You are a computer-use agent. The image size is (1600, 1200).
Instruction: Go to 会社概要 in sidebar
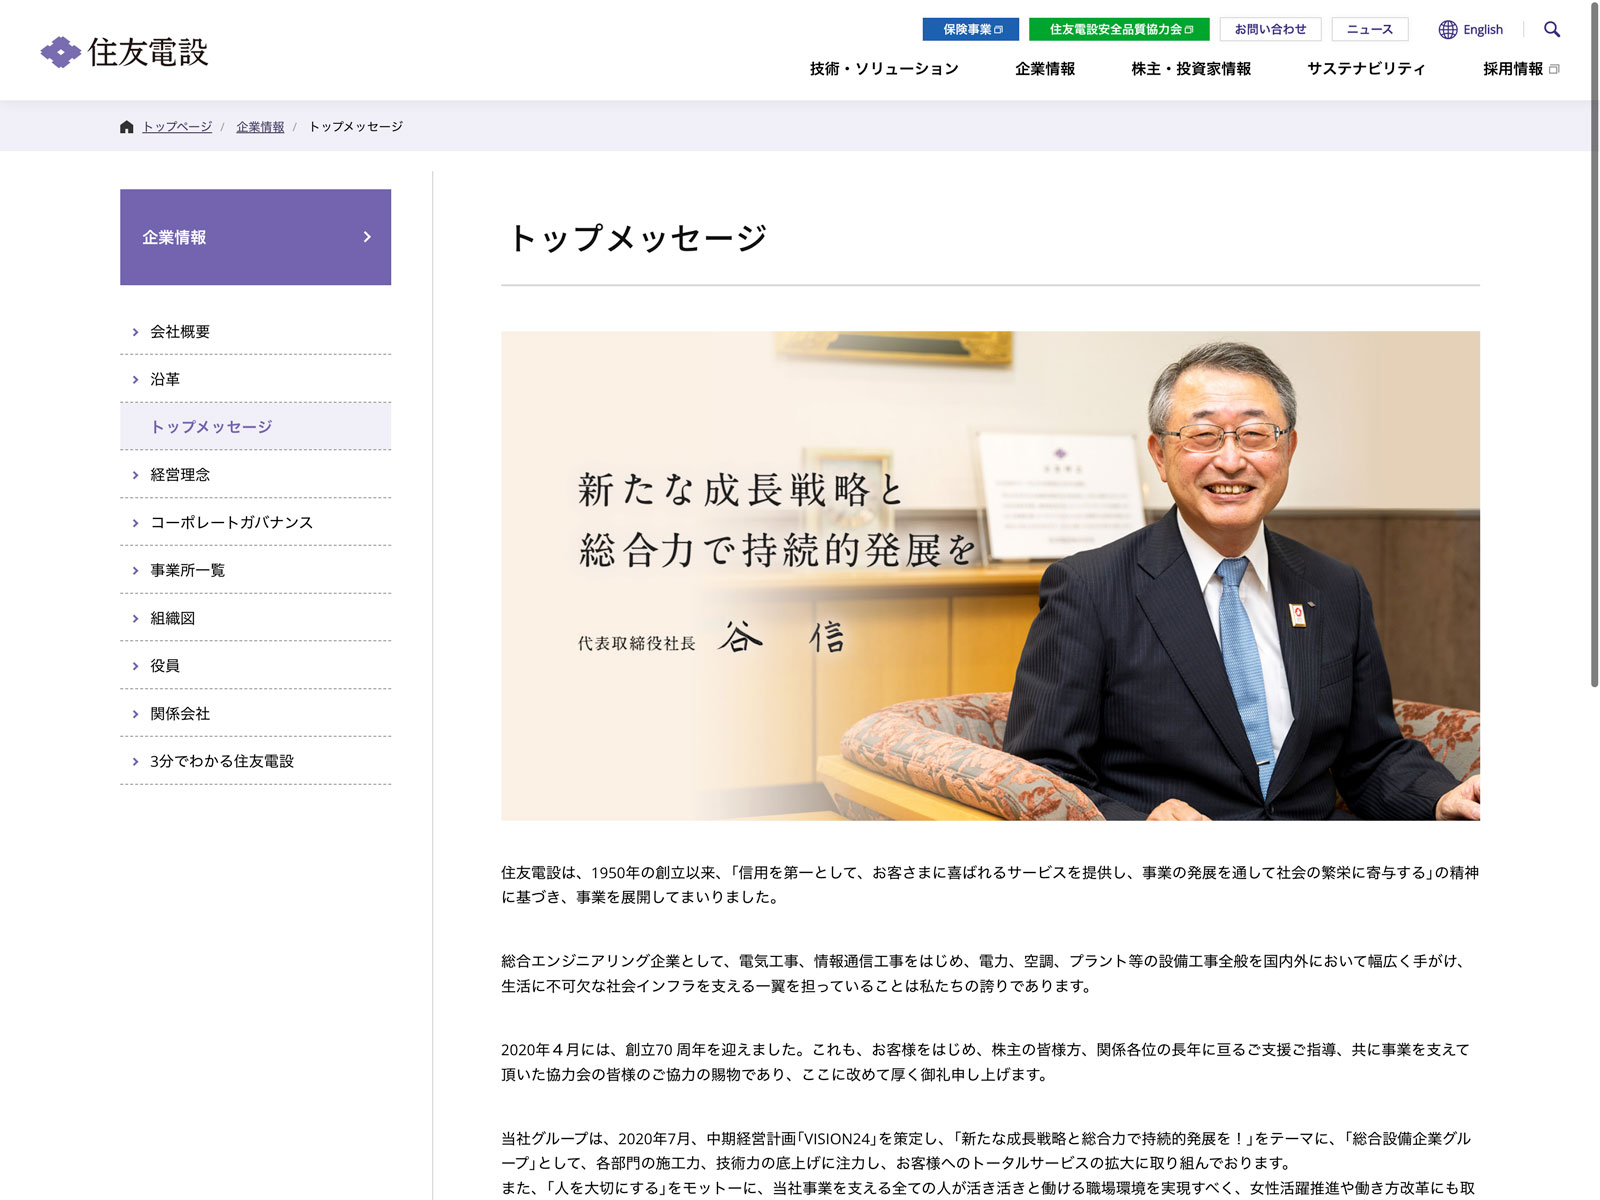[x=180, y=332]
